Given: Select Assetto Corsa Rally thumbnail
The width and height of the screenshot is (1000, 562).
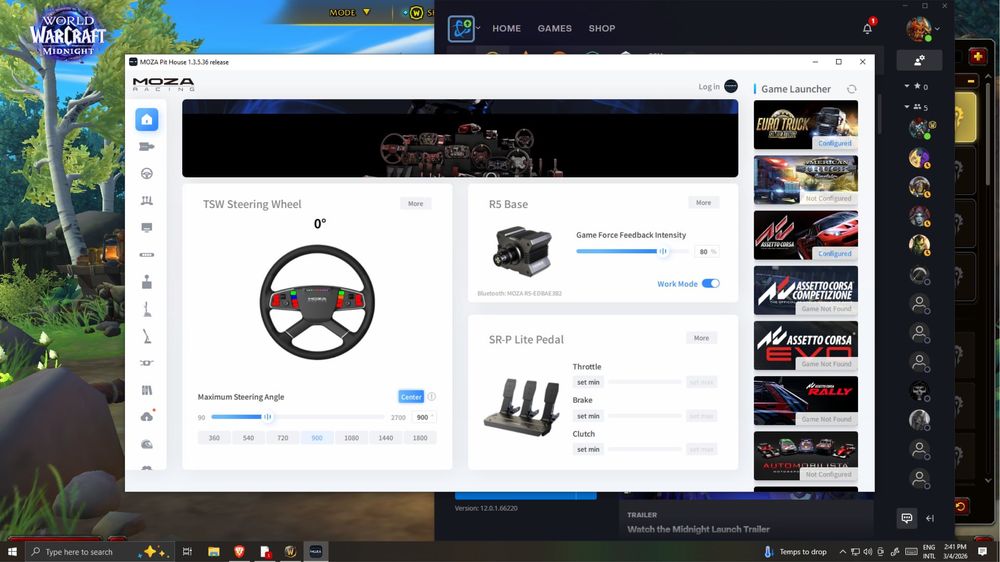Looking at the screenshot, I should (x=805, y=401).
